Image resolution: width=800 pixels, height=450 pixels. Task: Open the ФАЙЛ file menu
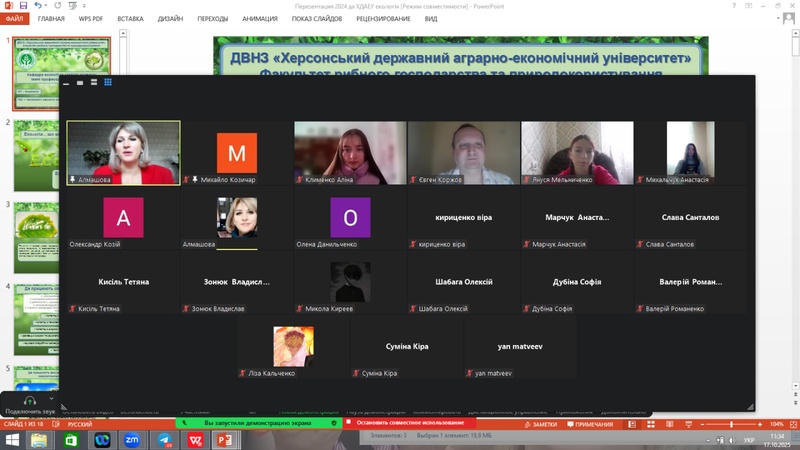point(14,18)
